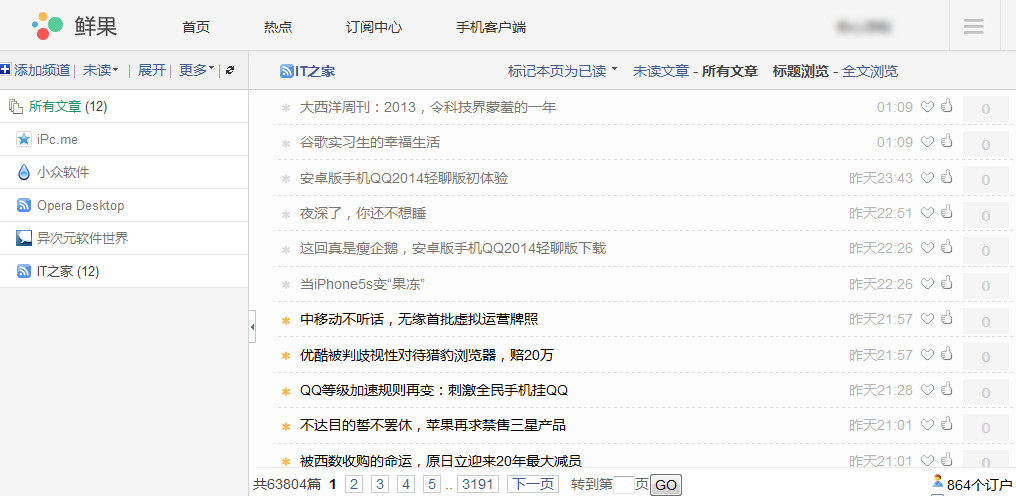Open the 标记本页为已读 dropdown
The width and height of the screenshot is (1016, 496).
pyautogui.click(x=562, y=71)
